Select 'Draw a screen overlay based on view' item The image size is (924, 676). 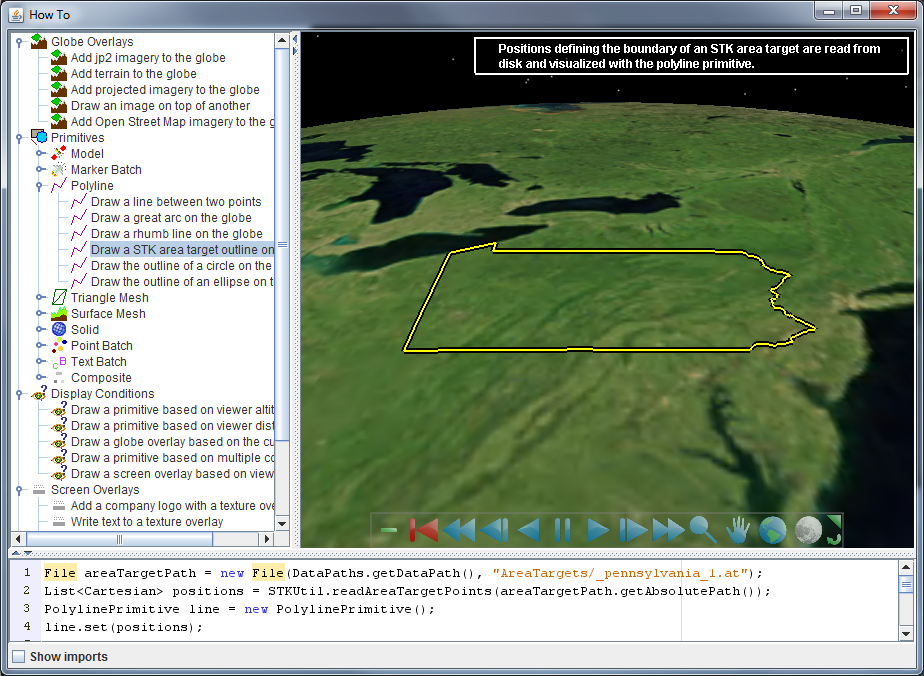tap(172, 474)
